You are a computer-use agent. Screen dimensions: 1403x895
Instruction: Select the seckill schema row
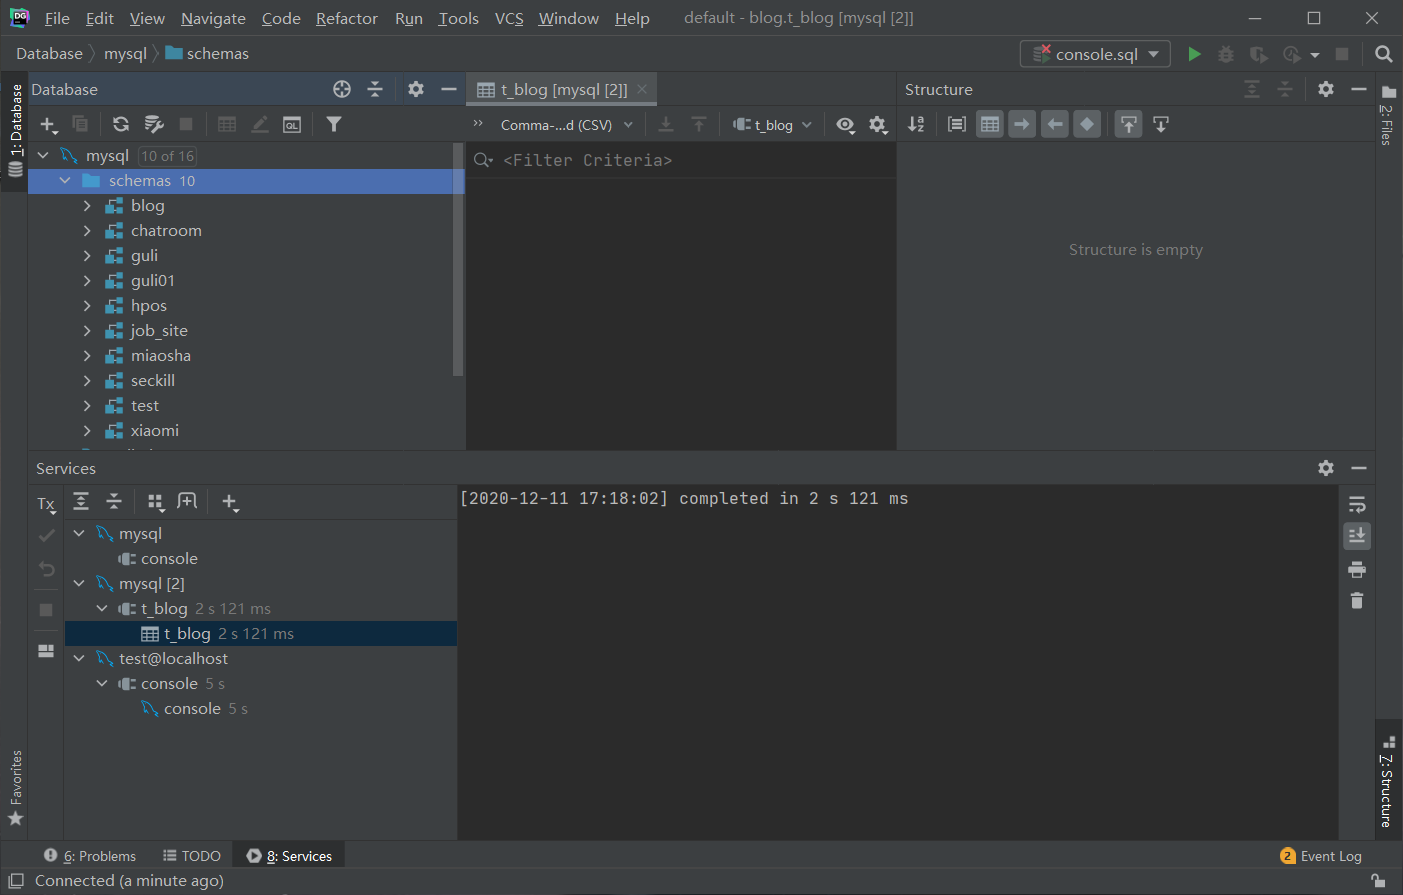246,380
